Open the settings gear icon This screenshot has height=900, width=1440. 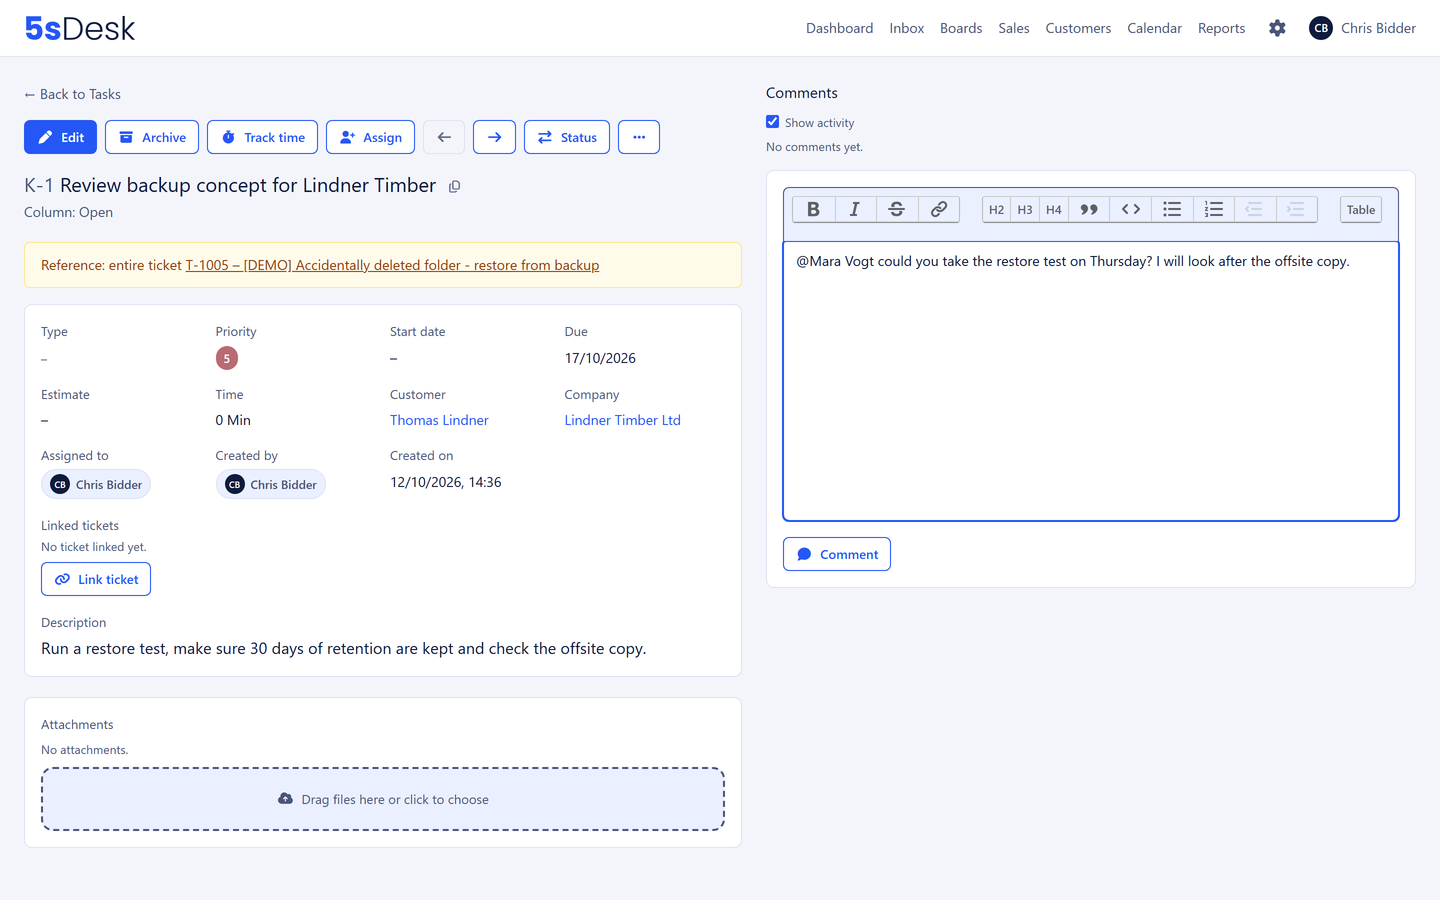pos(1277,28)
